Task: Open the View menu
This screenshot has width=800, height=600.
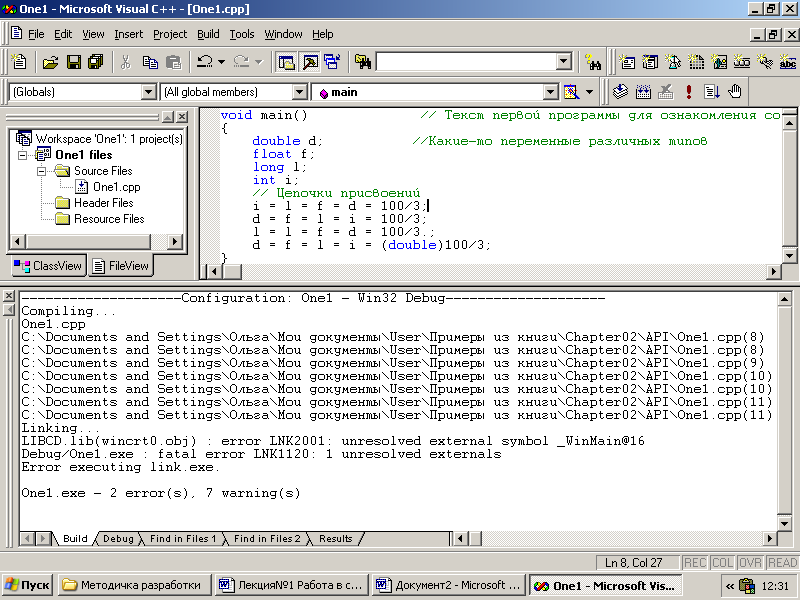Action: (x=93, y=34)
